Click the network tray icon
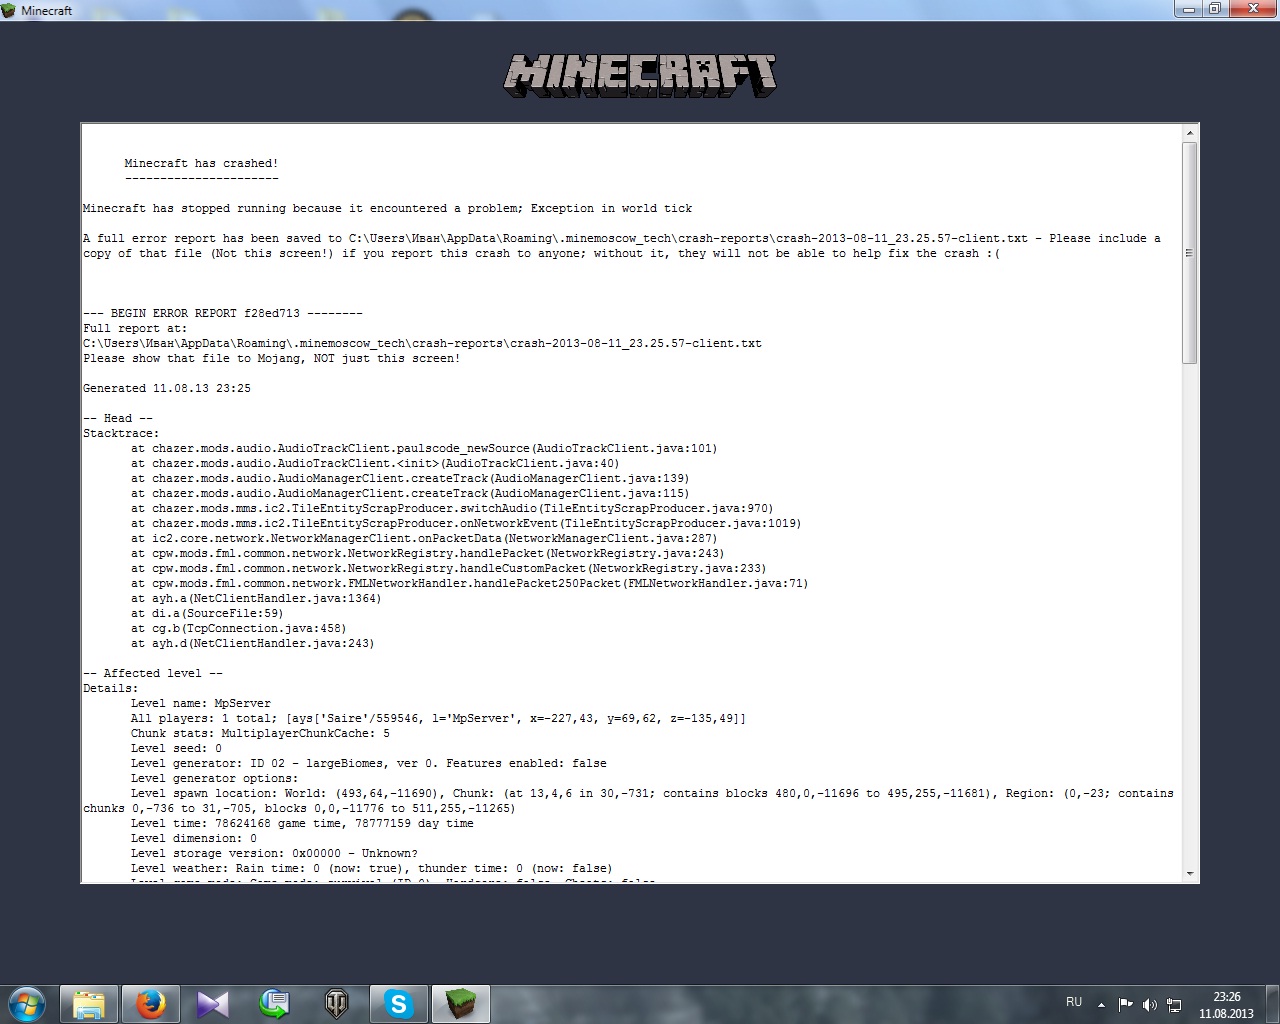Viewport: 1280px width, 1024px height. pos(1174,1005)
